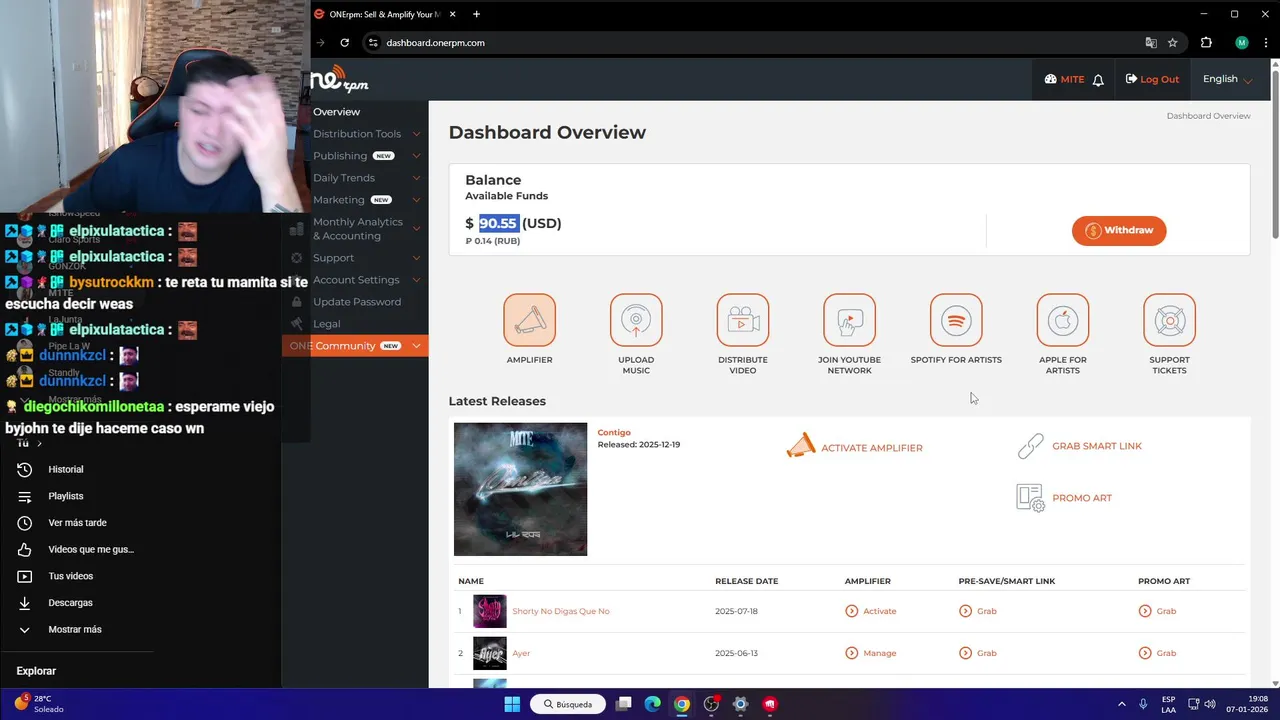Bookmark this page with star icon
The height and width of the screenshot is (720, 1280).
pos(1173,43)
